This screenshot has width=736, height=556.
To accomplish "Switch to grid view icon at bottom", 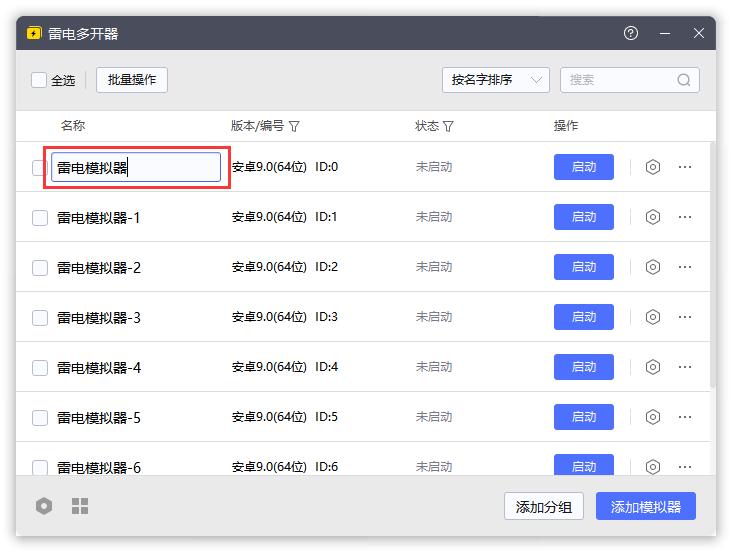I will pos(80,506).
